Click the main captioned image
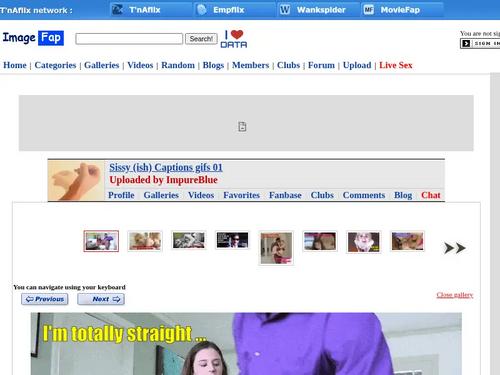 pyautogui.click(x=246, y=344)
